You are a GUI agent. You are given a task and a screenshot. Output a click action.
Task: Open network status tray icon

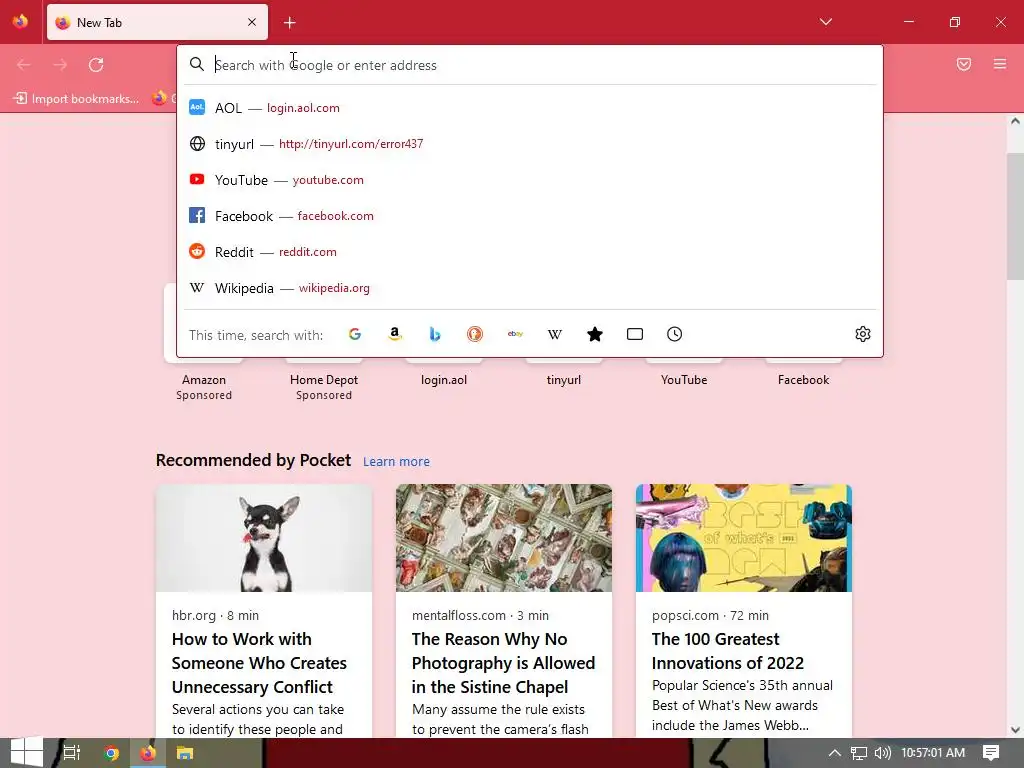pos(859,753)
